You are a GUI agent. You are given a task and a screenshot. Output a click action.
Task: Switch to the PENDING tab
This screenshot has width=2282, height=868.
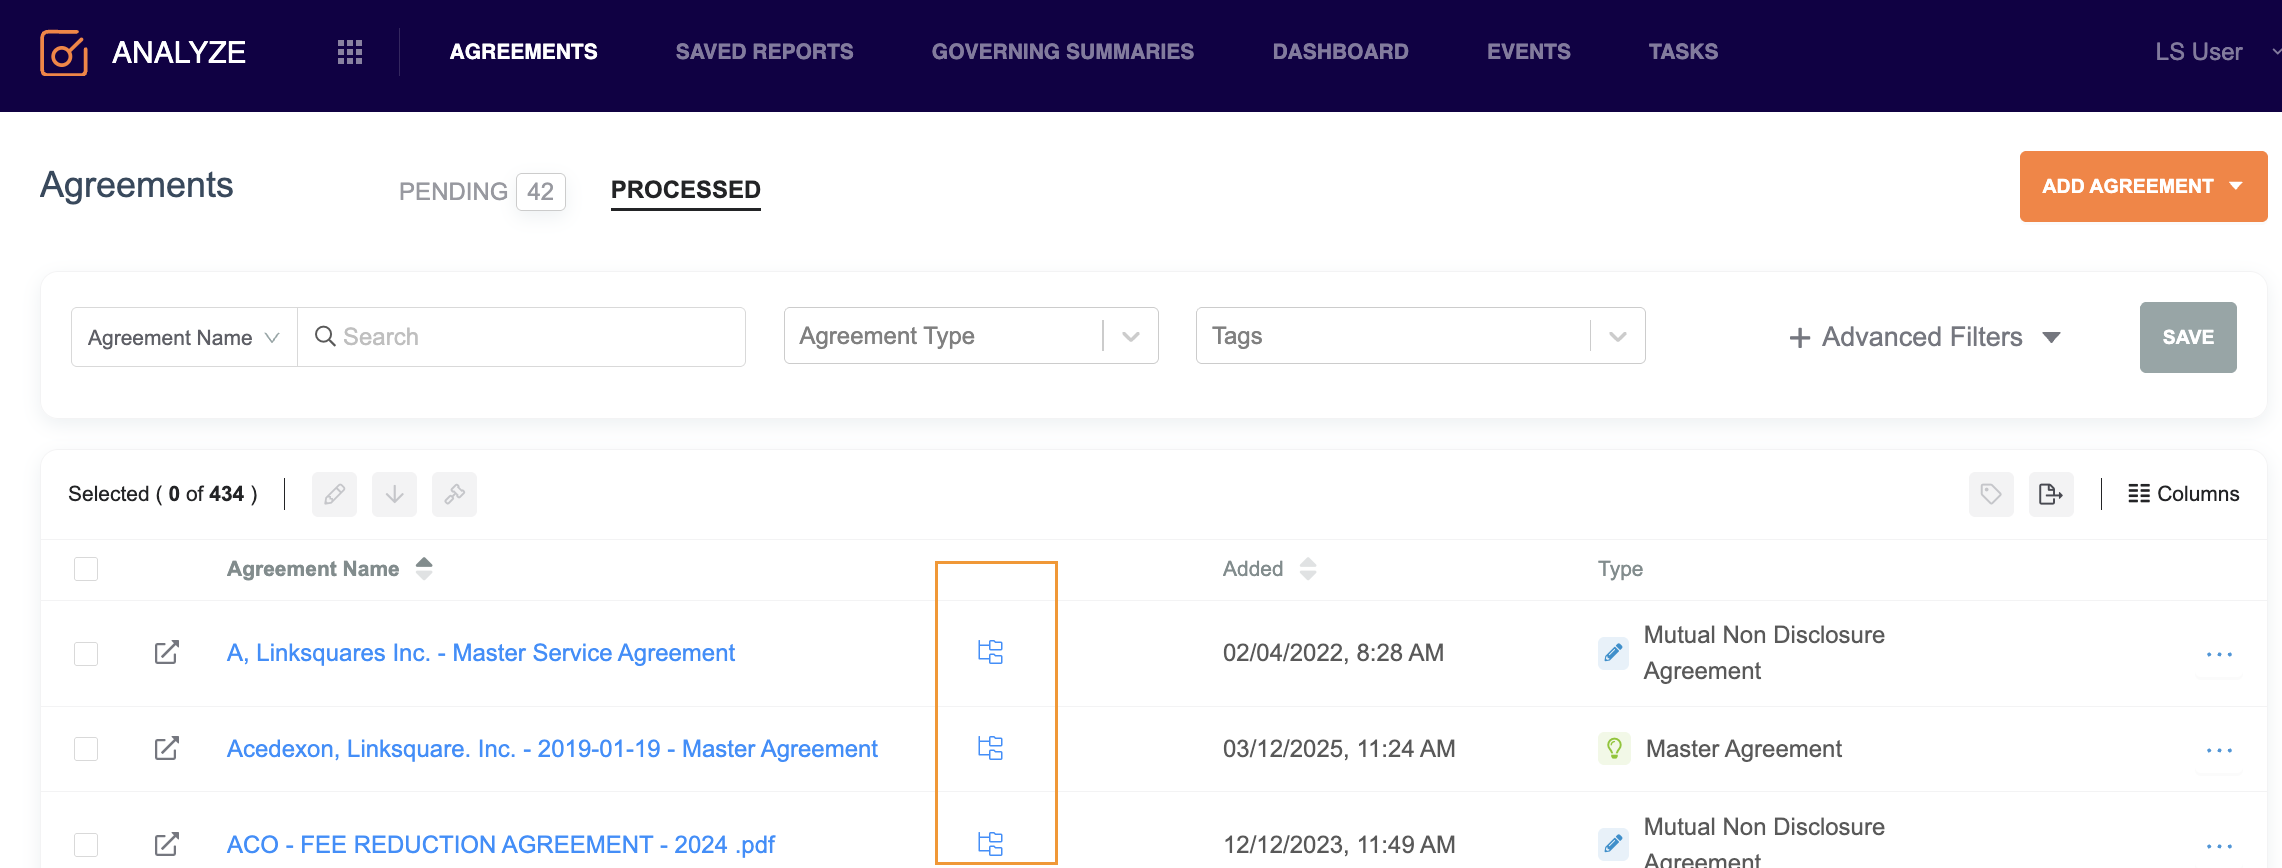454,191
